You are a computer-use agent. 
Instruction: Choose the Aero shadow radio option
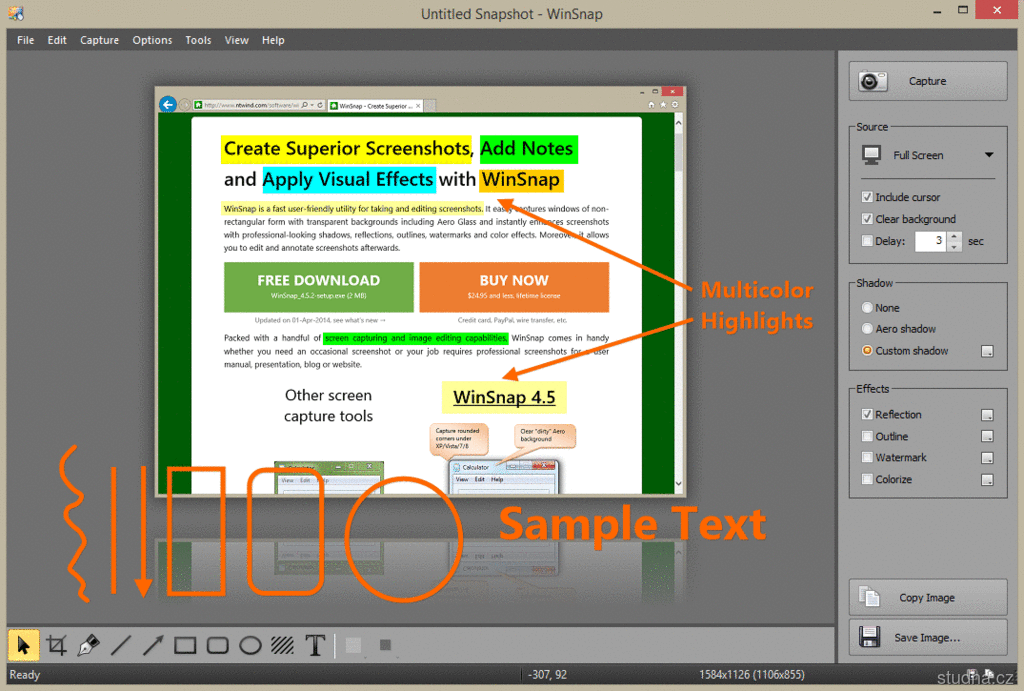coord(867,329)
